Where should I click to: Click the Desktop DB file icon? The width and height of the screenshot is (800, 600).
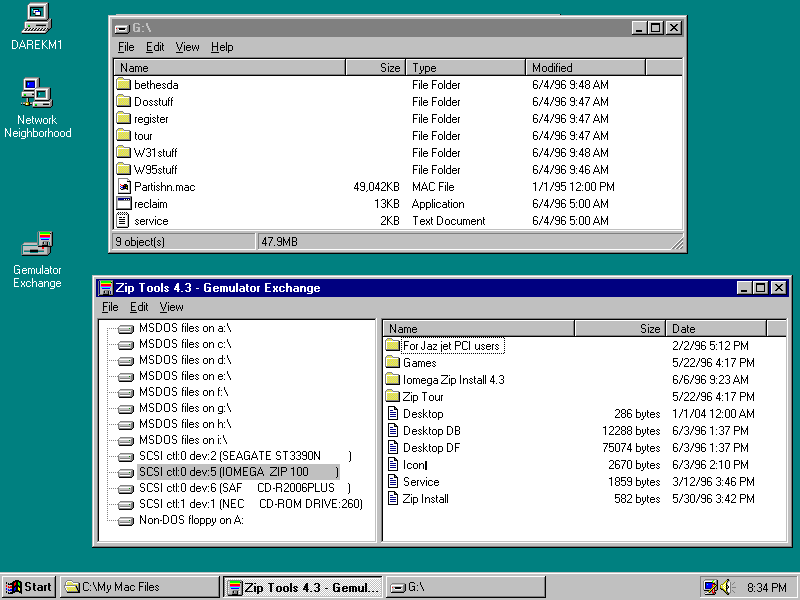(393, 430)
